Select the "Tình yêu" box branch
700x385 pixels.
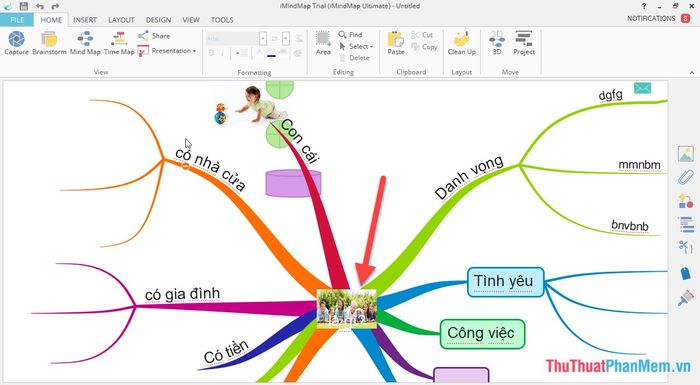click(505, 282)
